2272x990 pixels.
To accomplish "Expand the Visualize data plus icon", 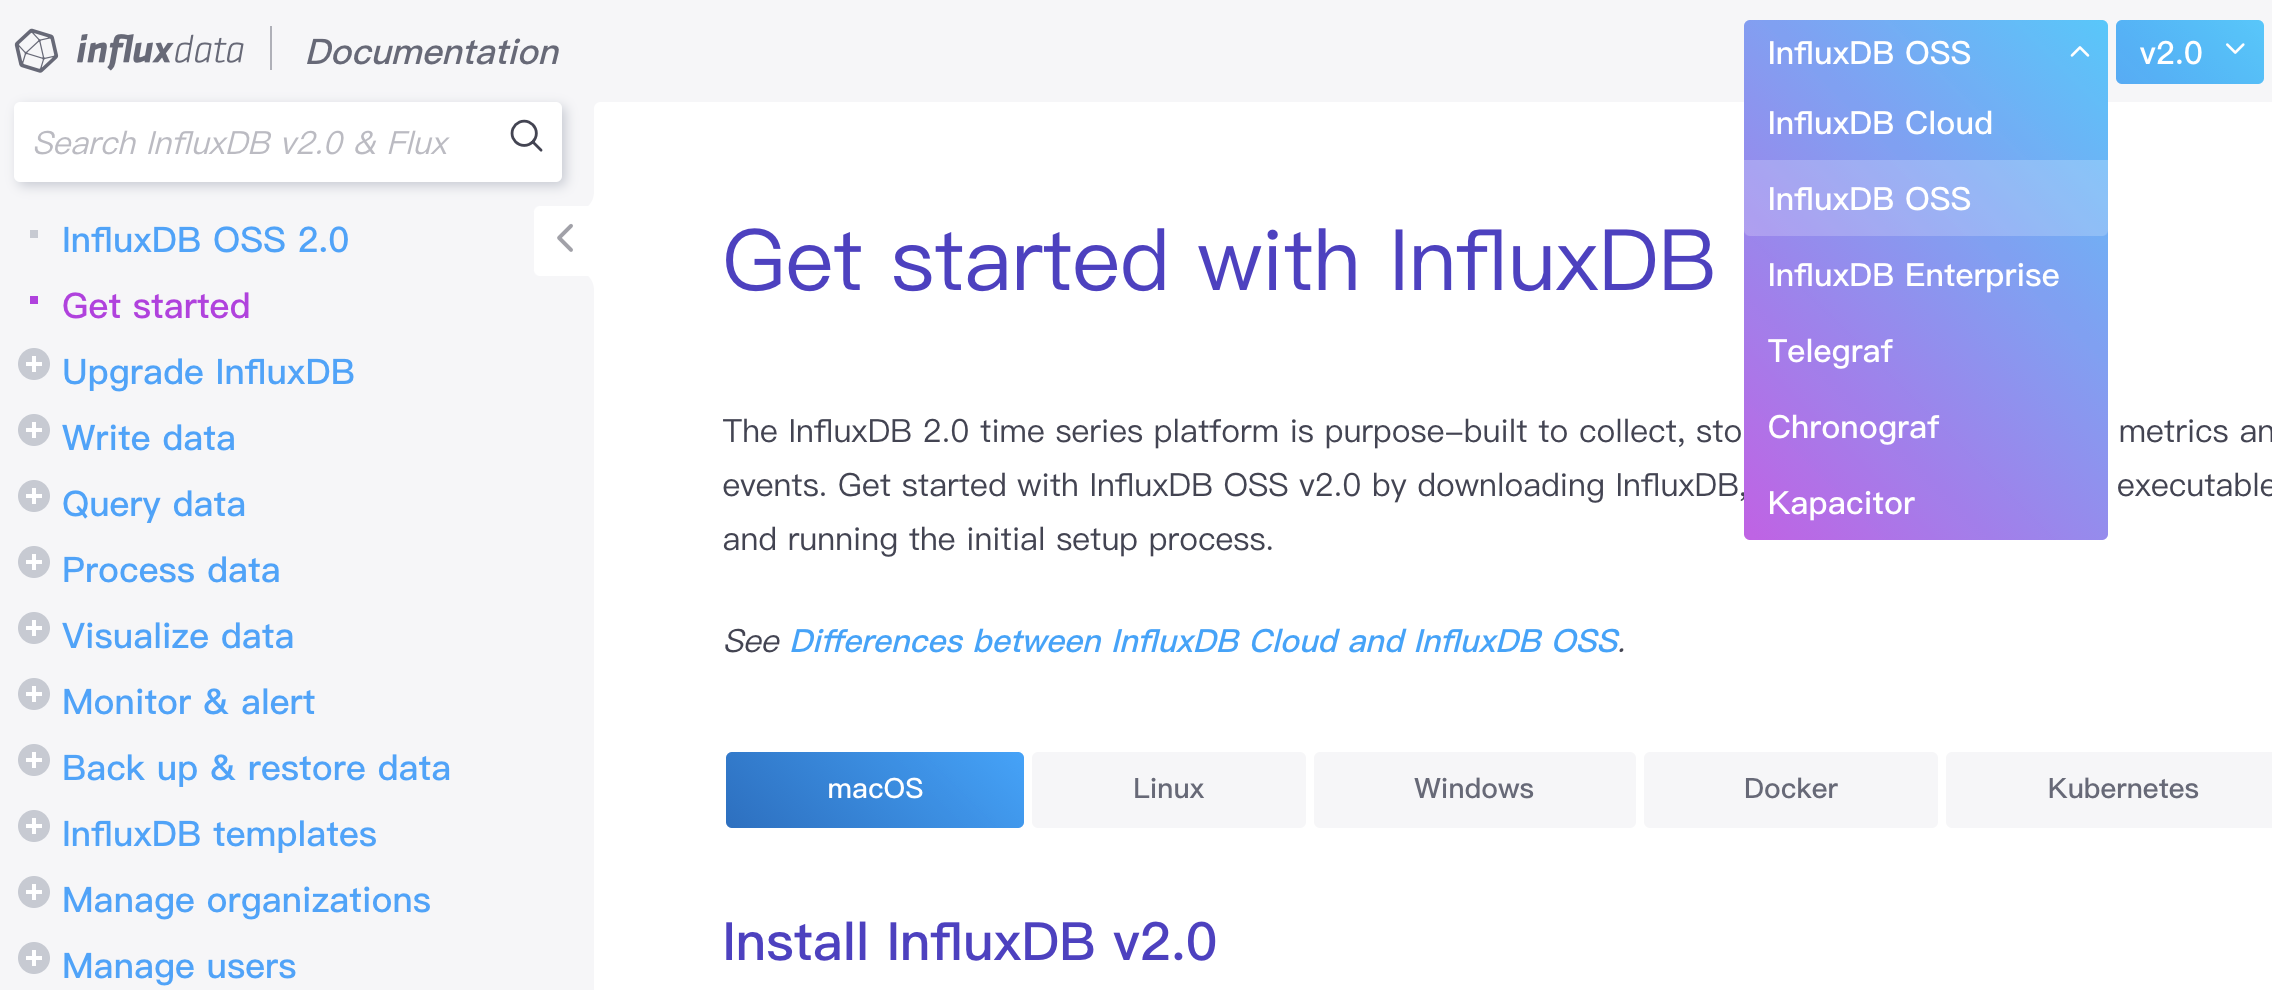I will [34, 629].
